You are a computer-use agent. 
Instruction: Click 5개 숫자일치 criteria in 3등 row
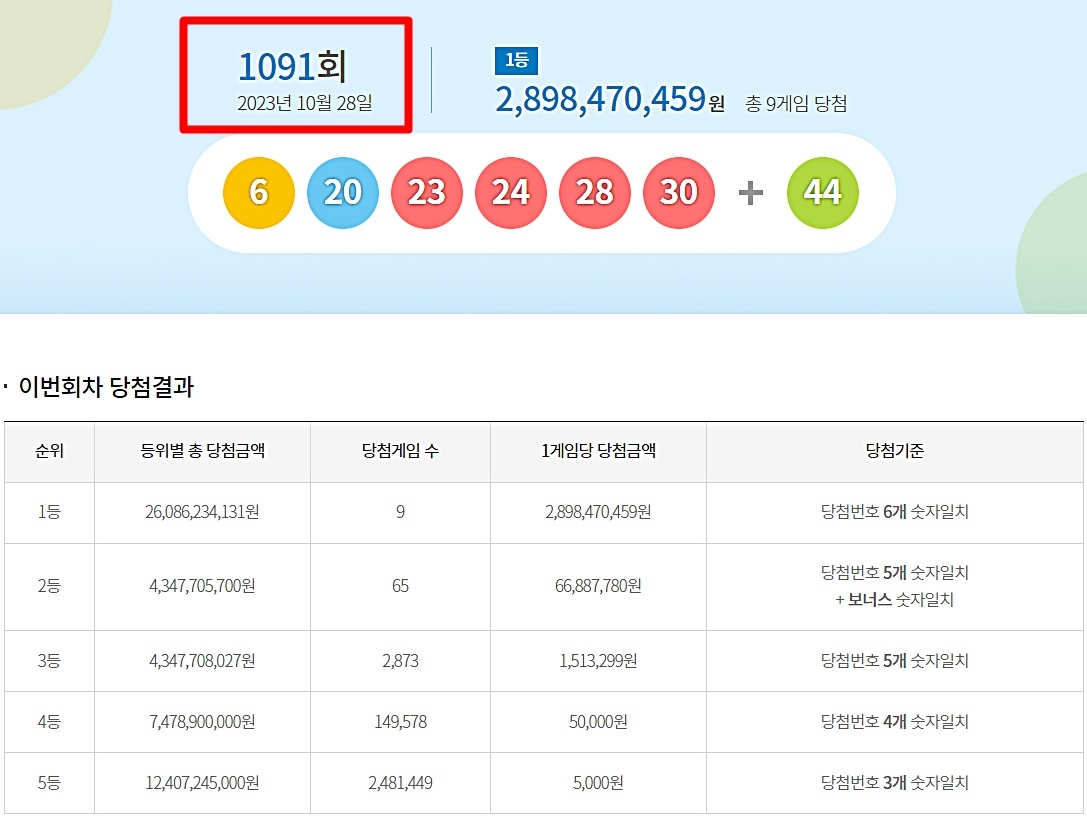895,661
